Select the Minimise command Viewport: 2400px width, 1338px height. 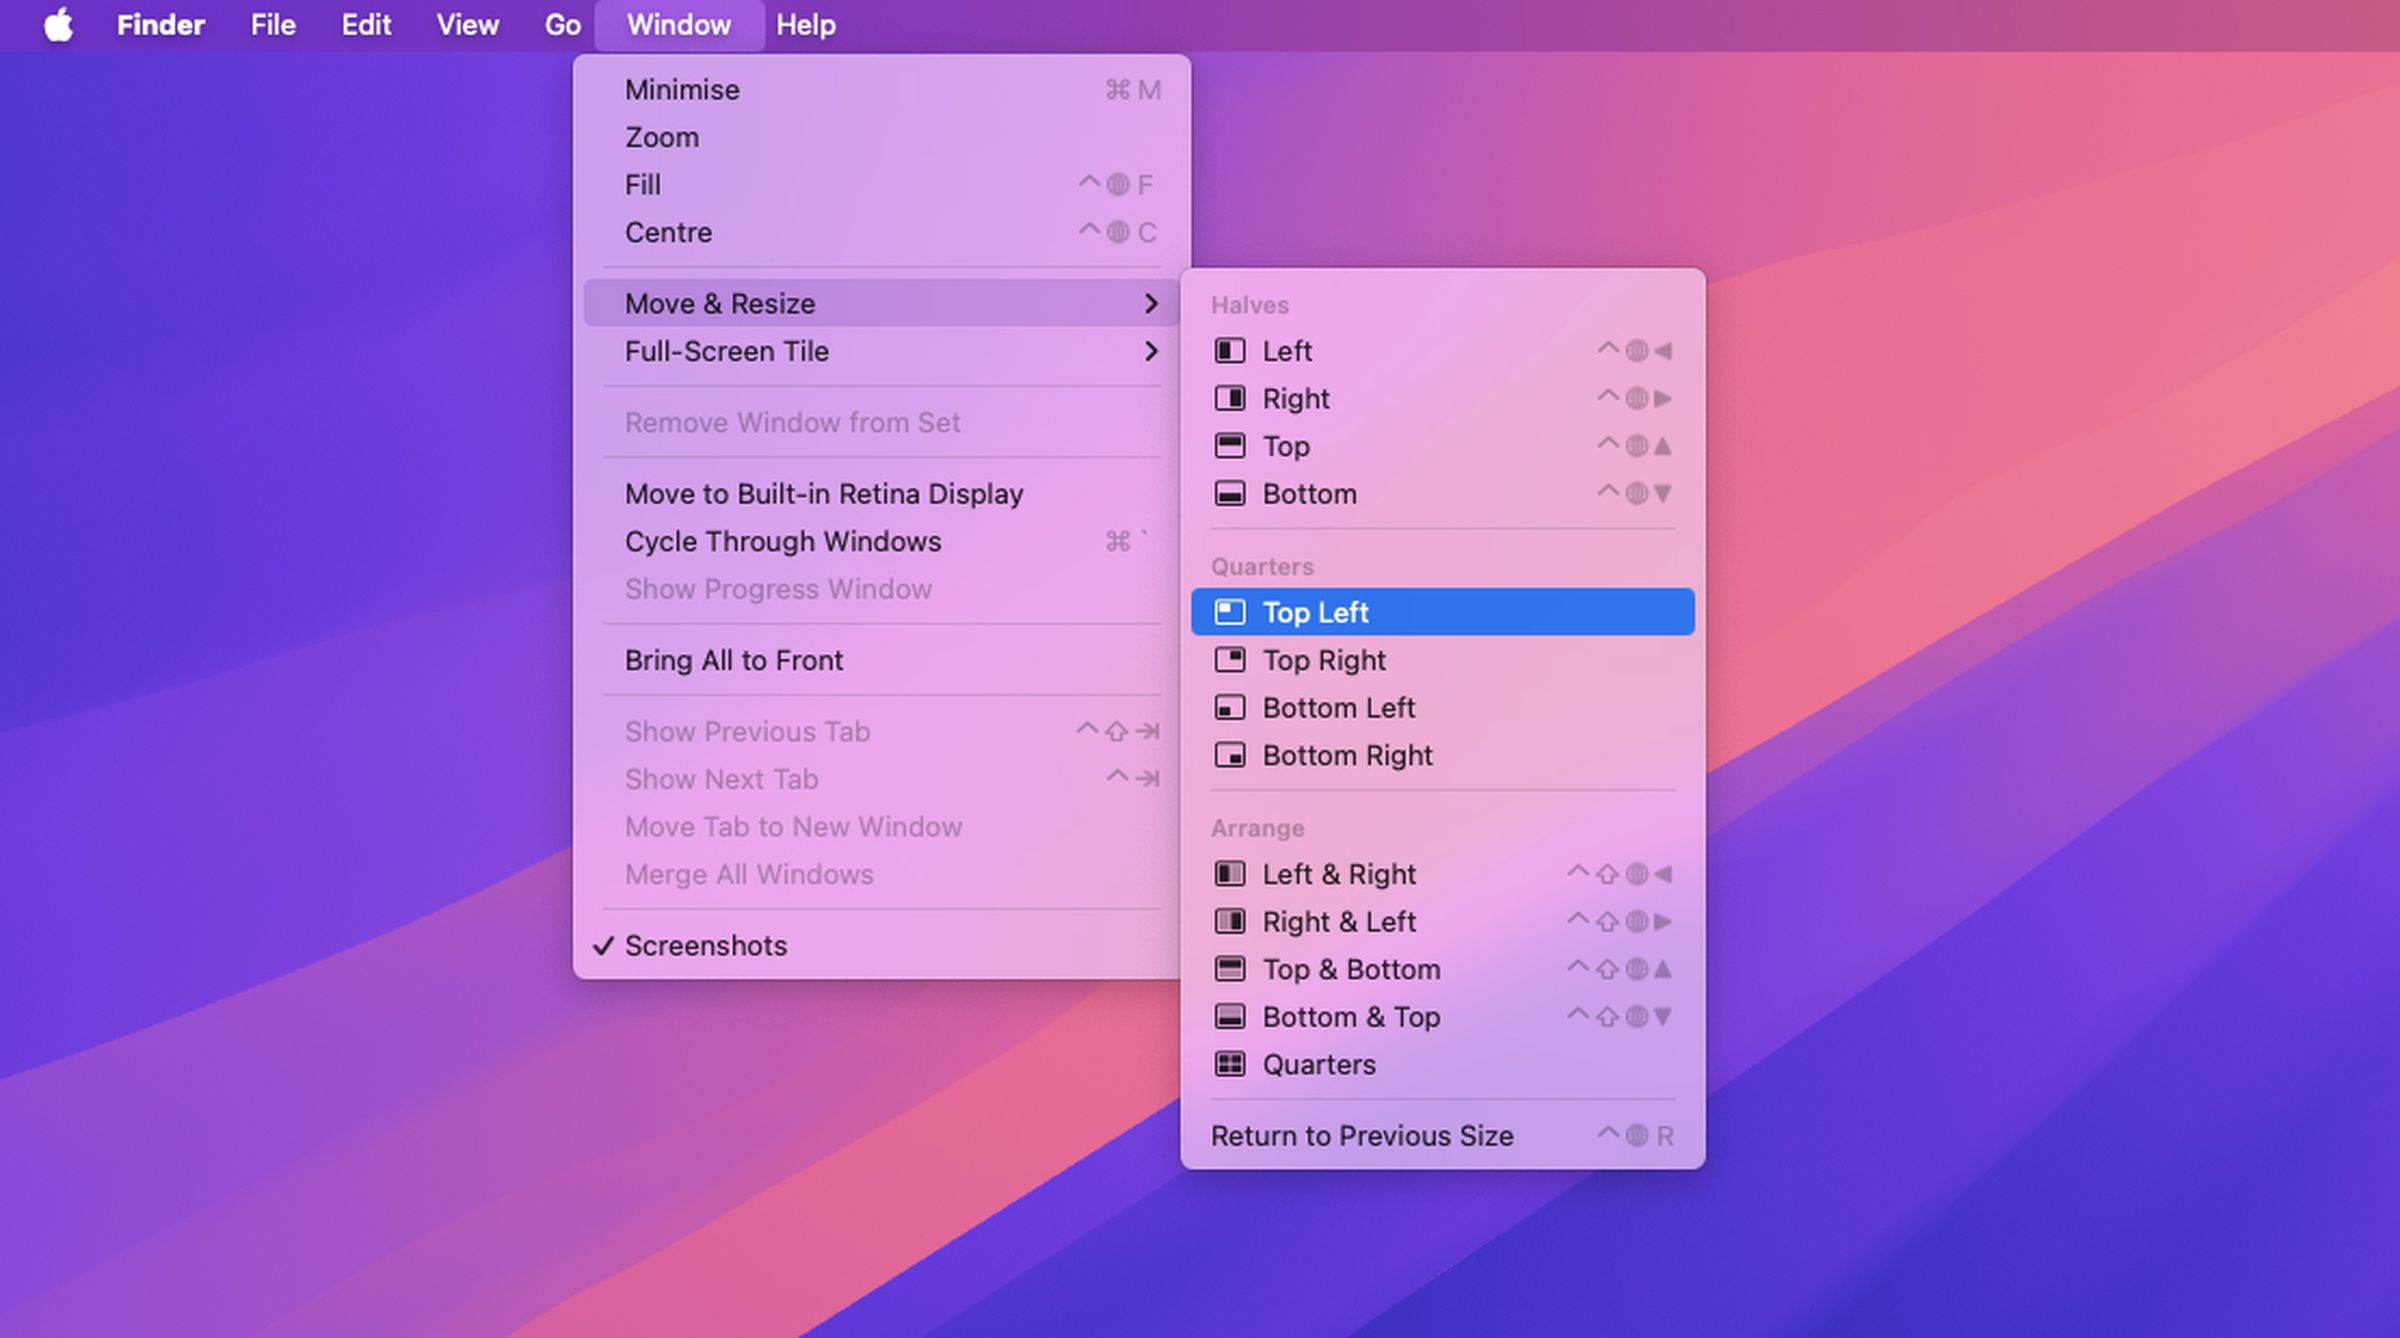click(682, 89)
